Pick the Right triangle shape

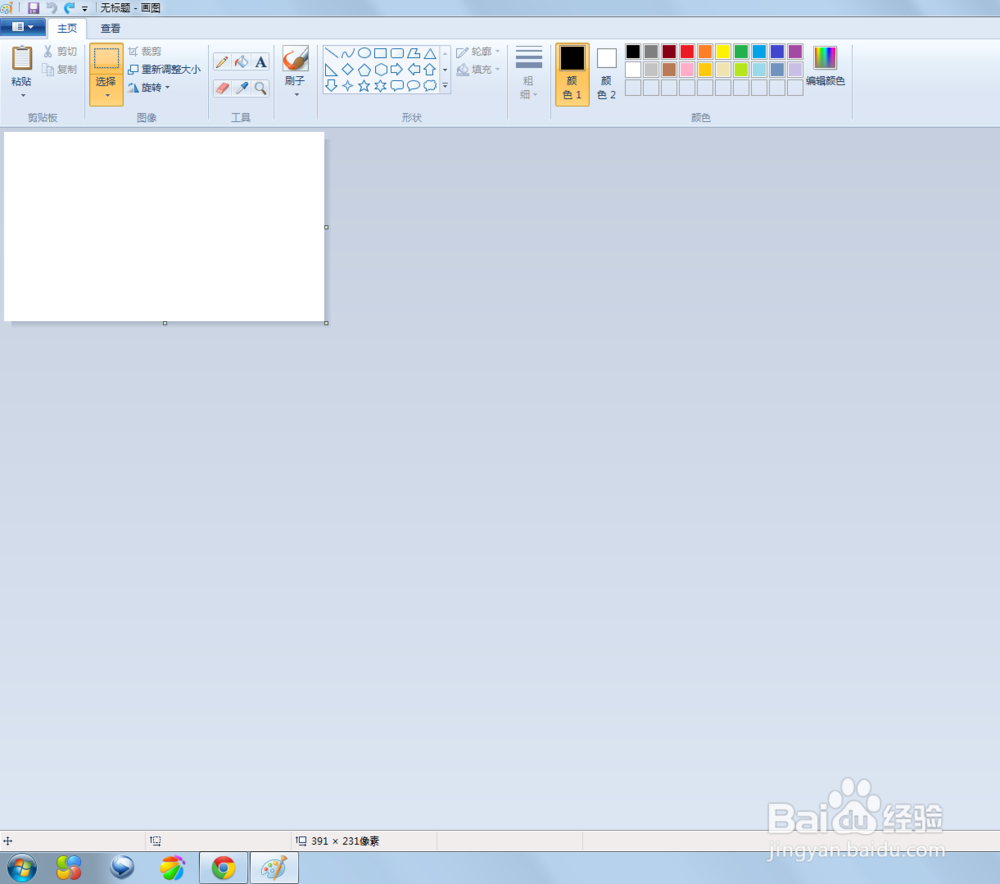point(331,70)
